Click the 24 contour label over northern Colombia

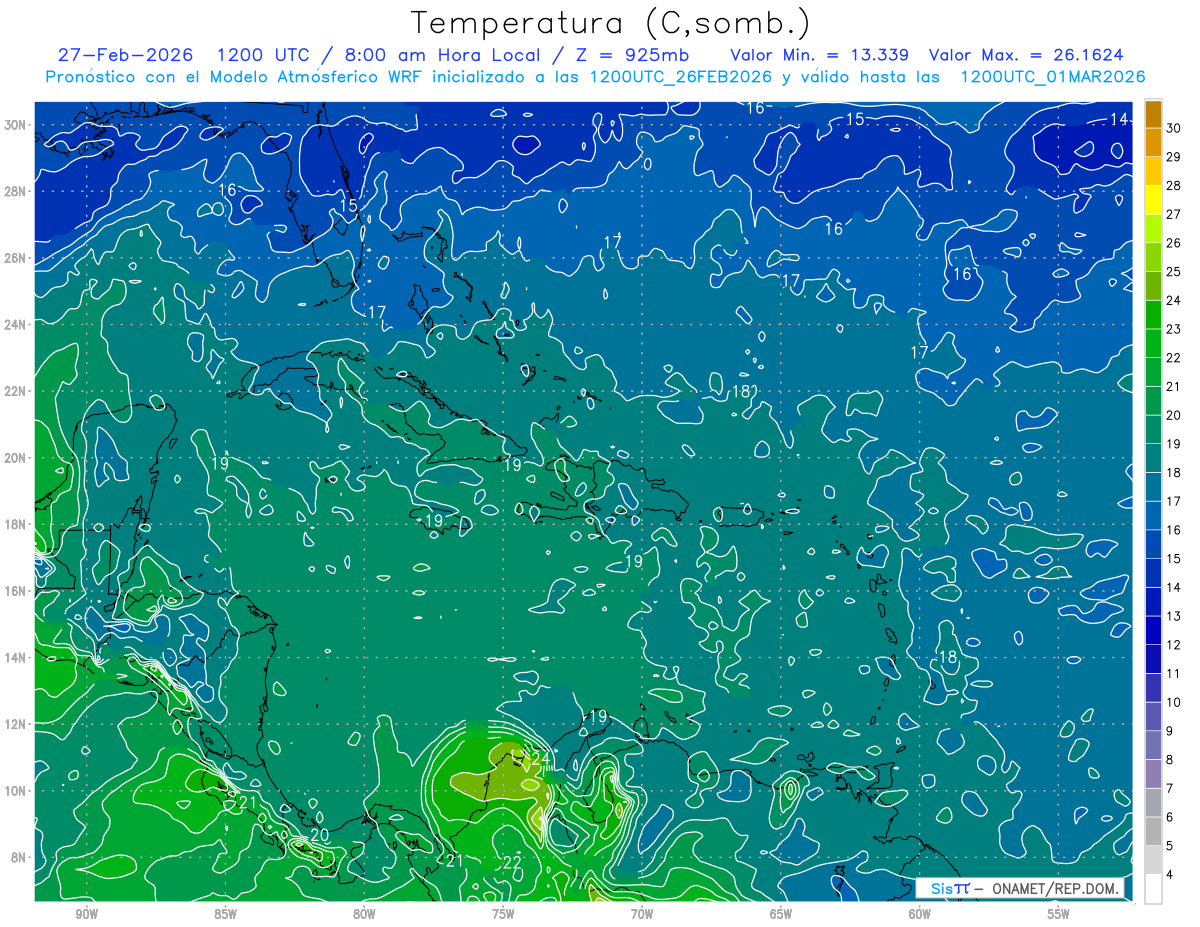(x=541, y=759)
